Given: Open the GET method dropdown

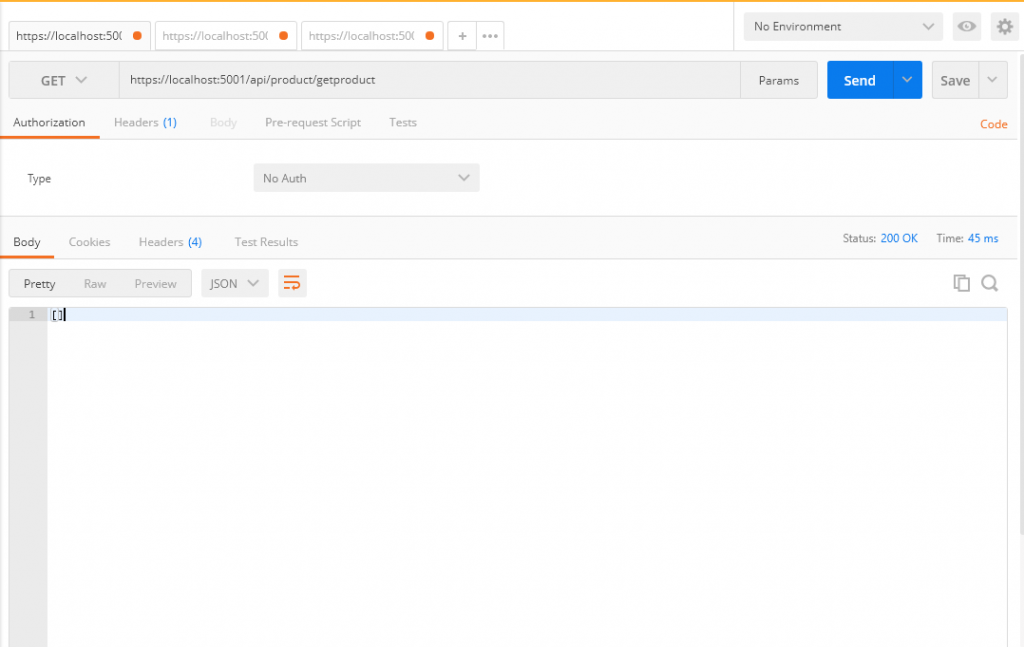Looking at the screenshot, I should pos(64,80).
